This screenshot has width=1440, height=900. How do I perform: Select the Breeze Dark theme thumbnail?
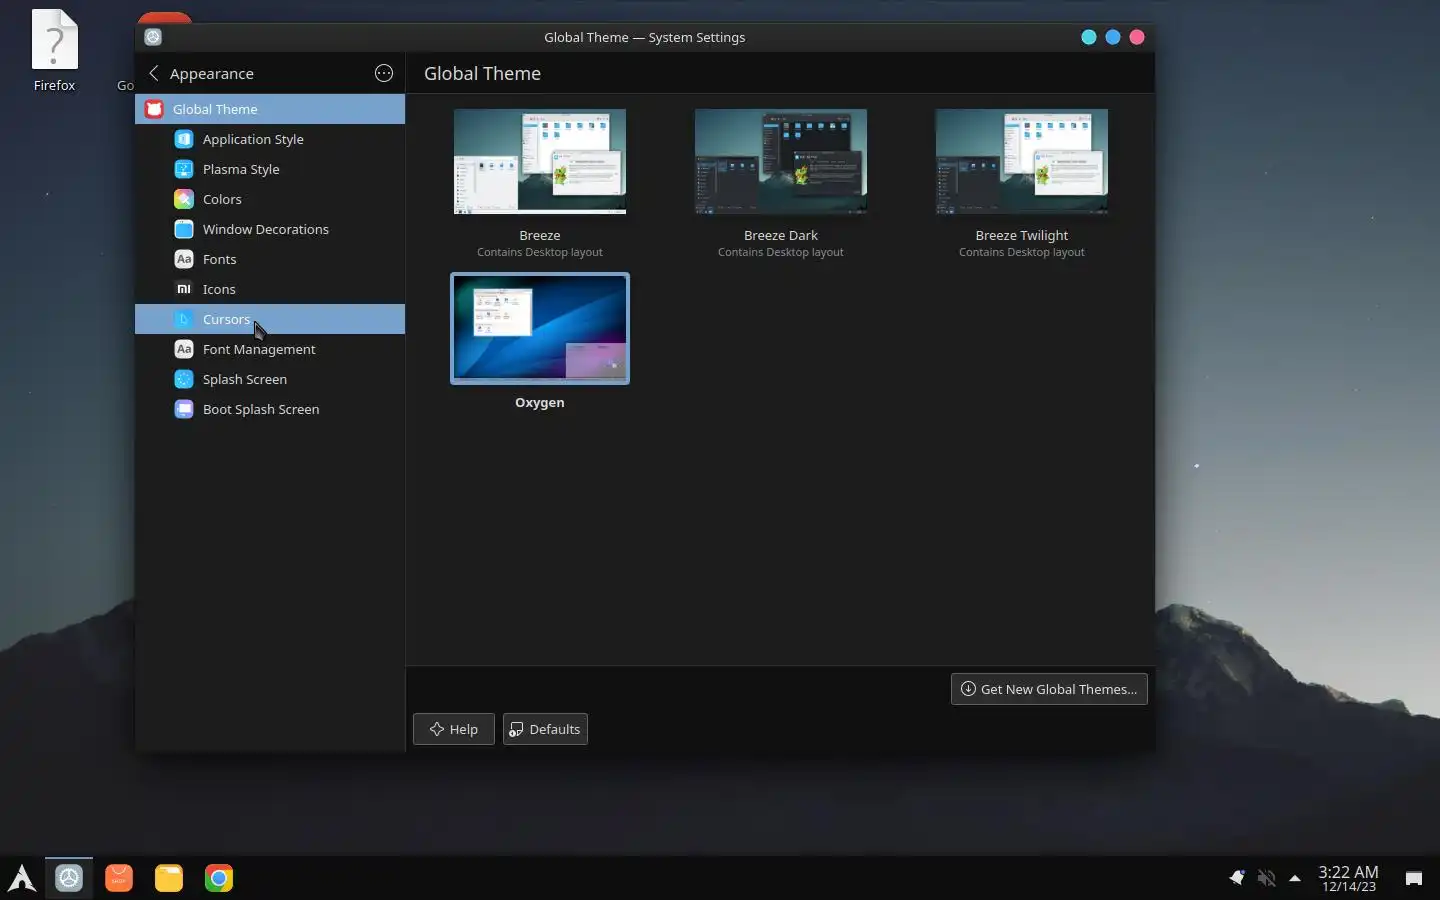point(781,161)
